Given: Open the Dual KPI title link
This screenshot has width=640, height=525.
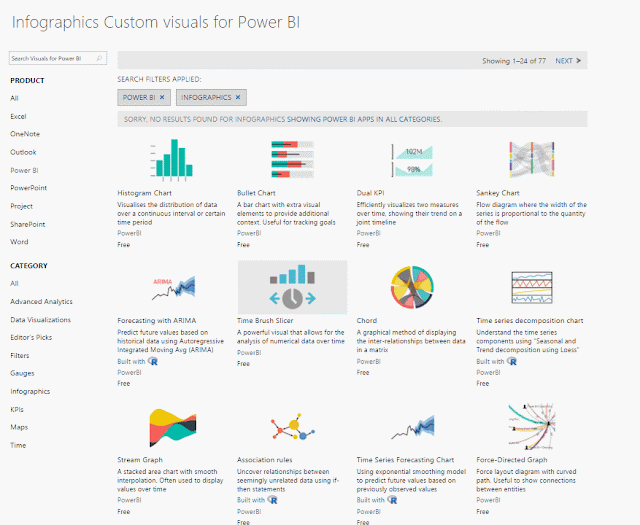Looking at the screenshot, I should [370, 193].
